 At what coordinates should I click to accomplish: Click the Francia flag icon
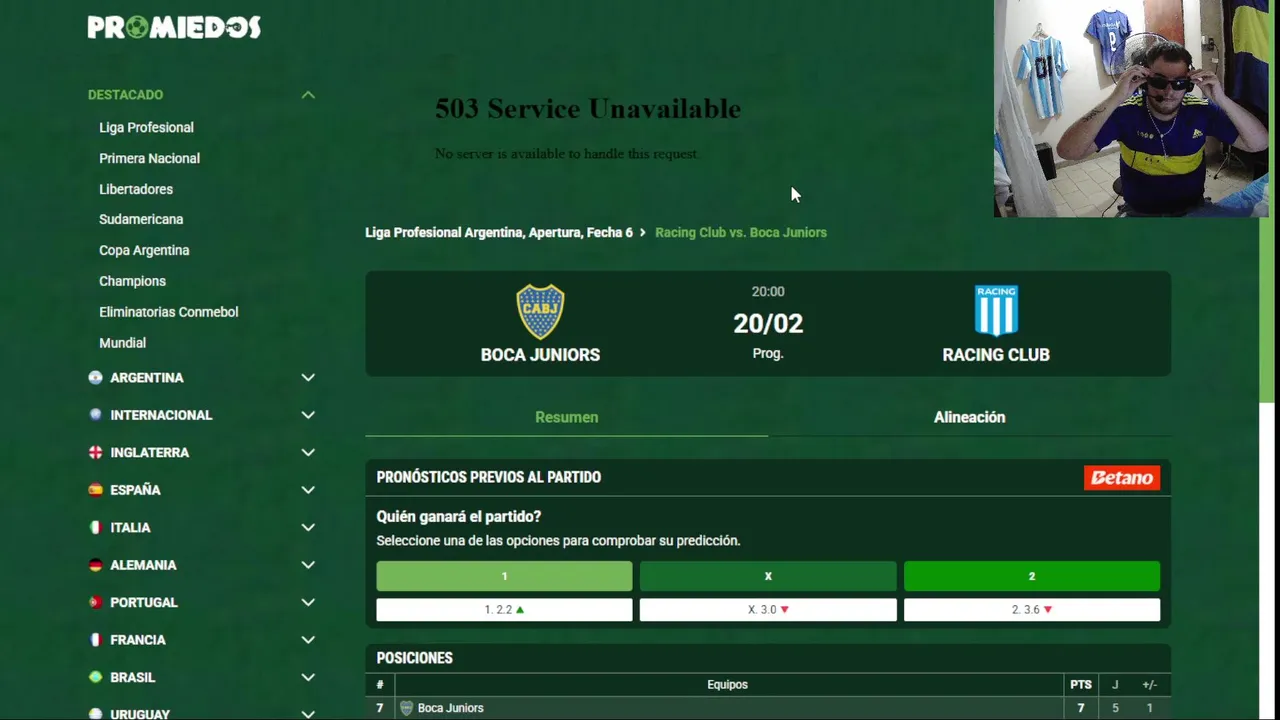pos(96,640)
